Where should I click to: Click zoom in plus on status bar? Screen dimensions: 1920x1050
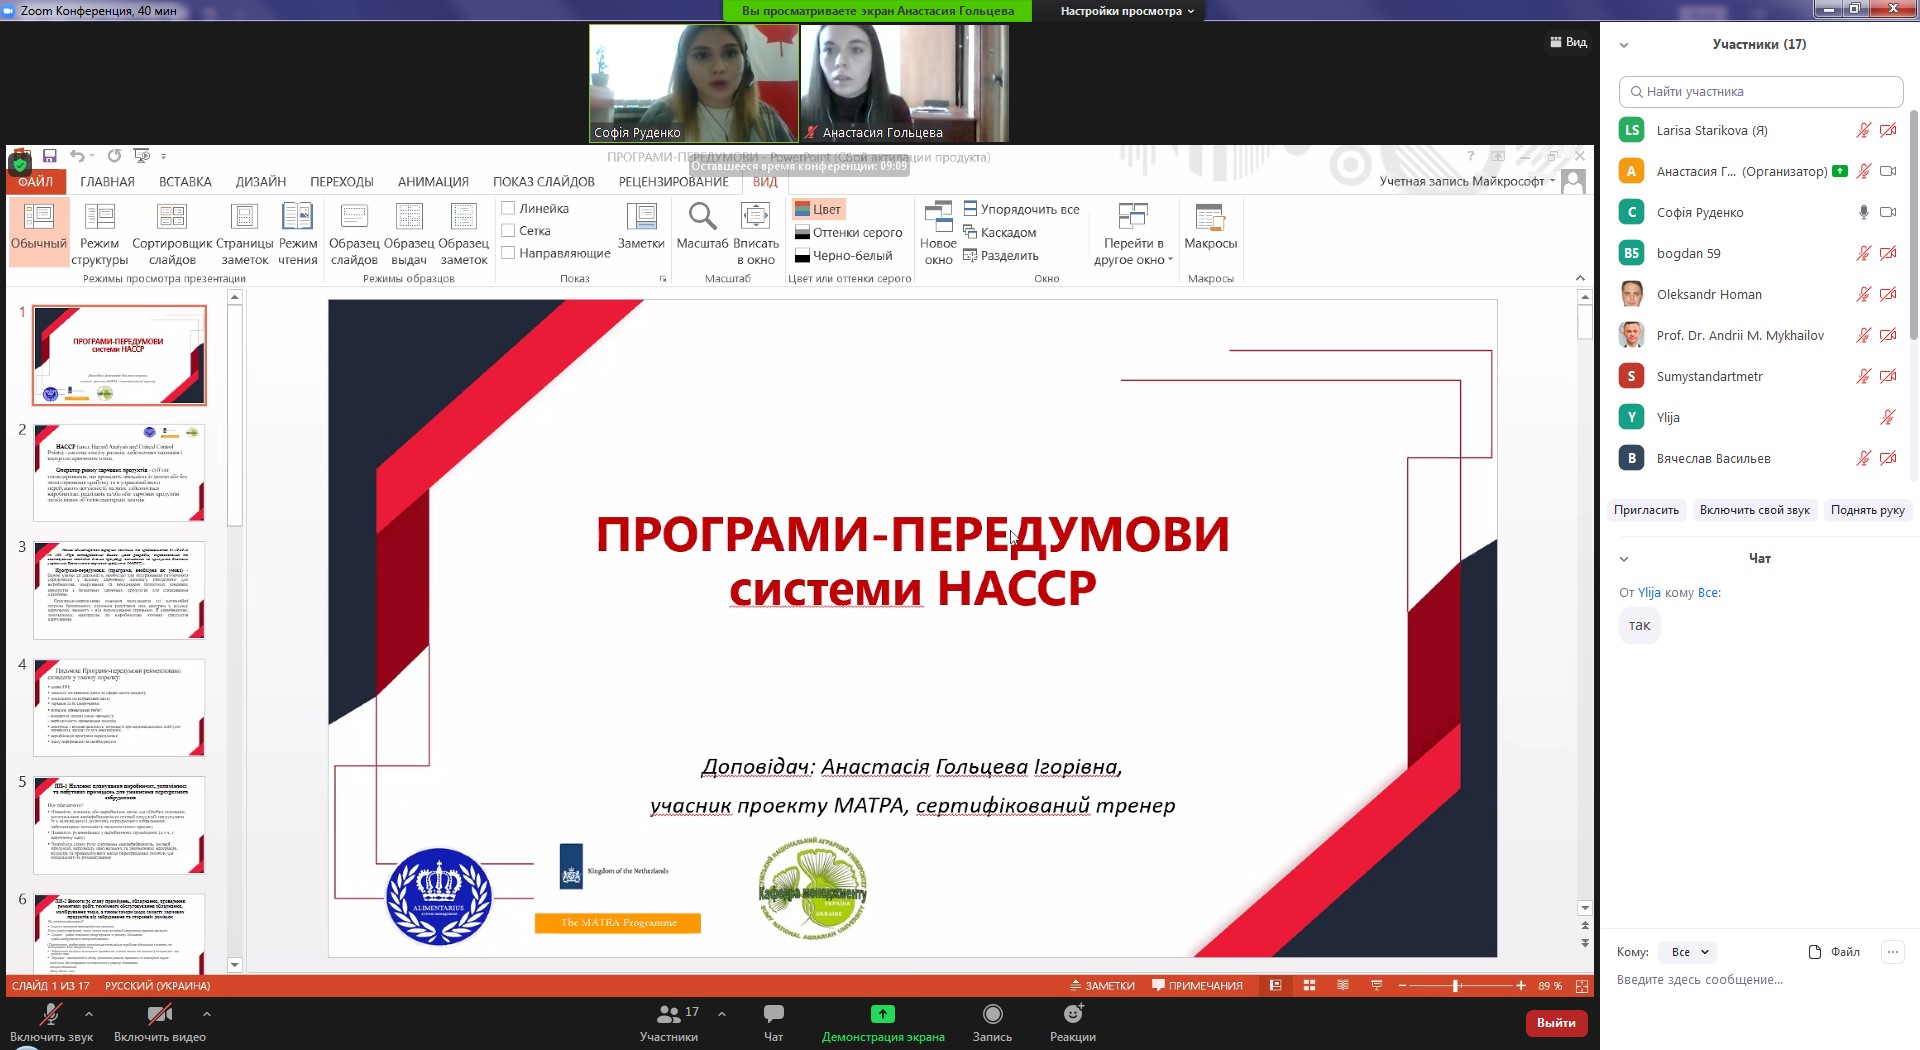tap(1520, 986)
